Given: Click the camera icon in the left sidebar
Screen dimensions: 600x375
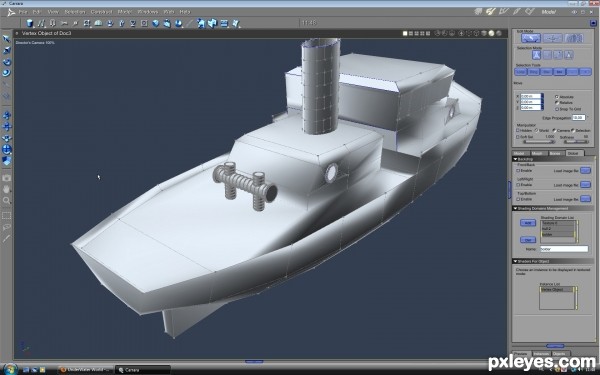Looking at the screenshot, I should point(7,178).
